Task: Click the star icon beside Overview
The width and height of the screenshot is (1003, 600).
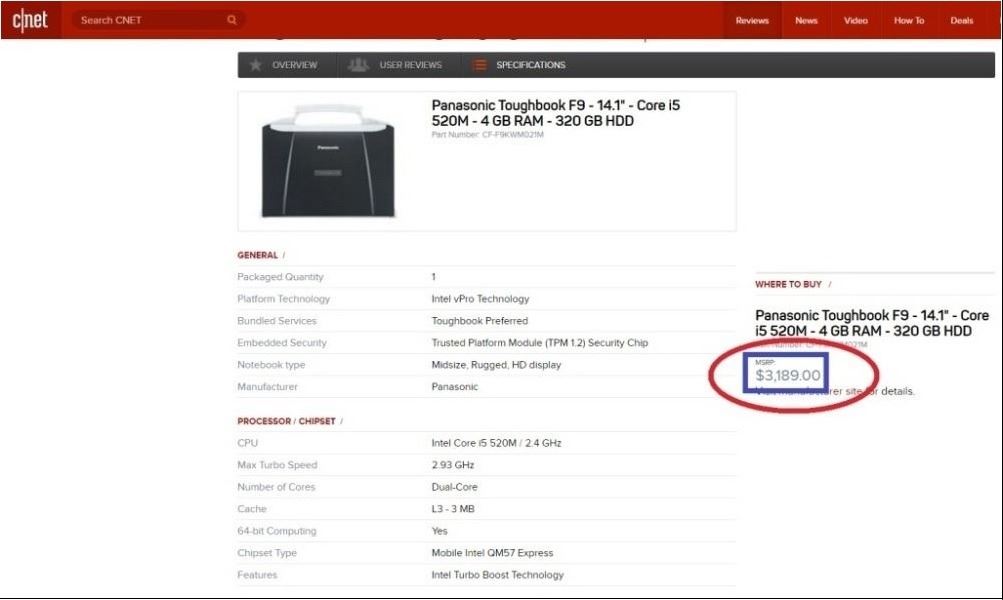Action: 256,65
